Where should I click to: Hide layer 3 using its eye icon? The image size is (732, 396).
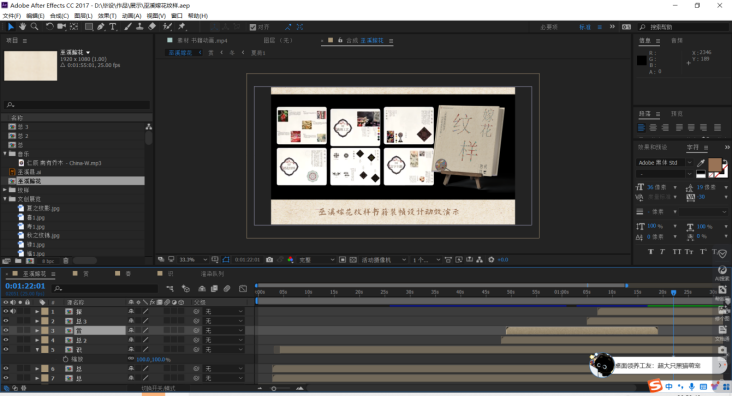[x=6, y=330]
